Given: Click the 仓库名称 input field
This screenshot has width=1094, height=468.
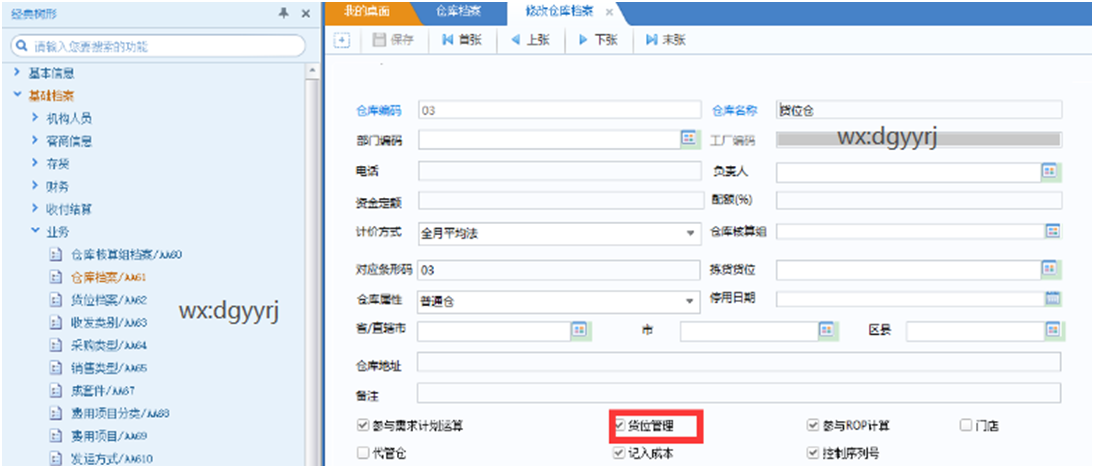Looking at the screenshot, I should coord(918,110).
